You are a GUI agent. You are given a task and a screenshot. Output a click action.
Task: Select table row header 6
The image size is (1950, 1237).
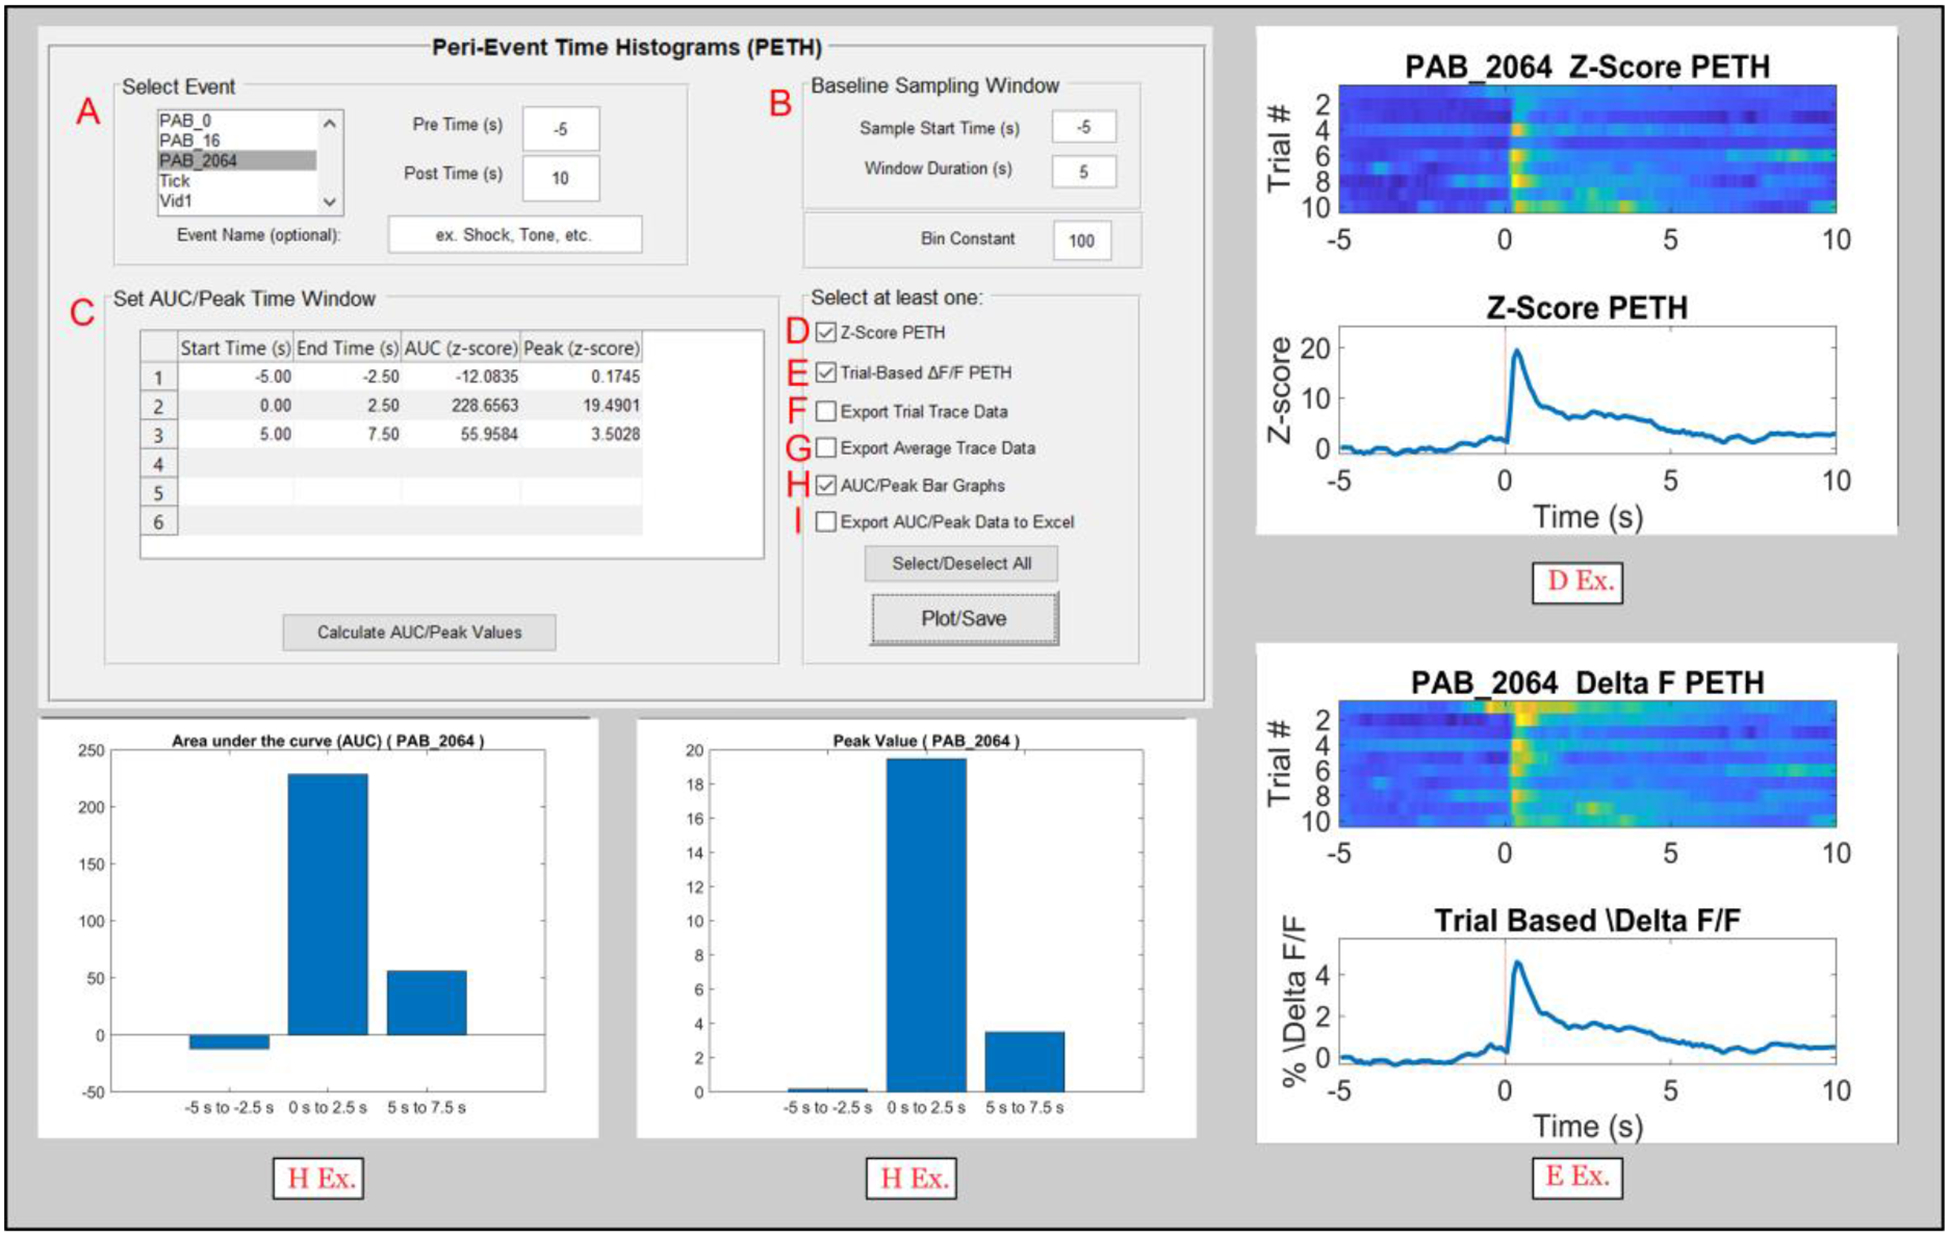click(159, 522)
